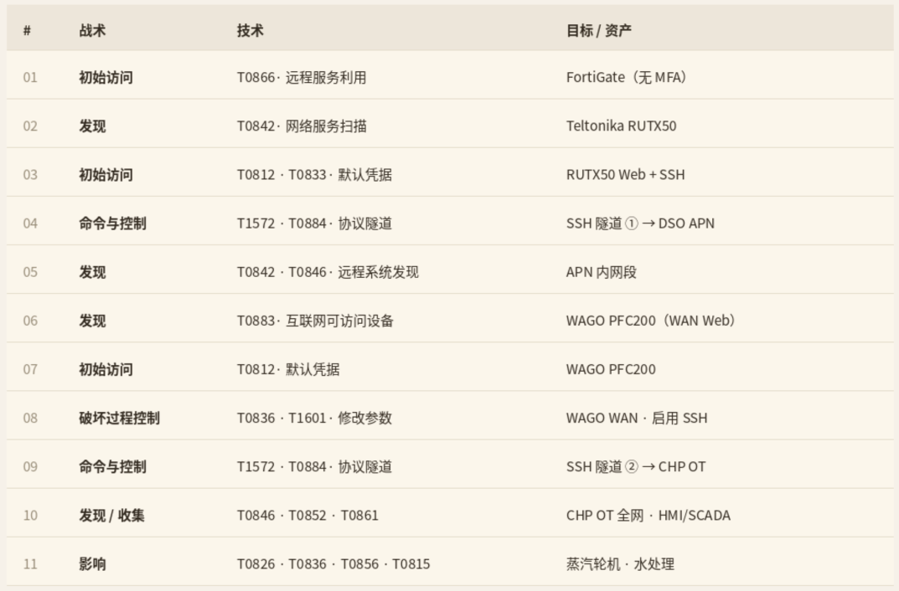The image size is (899, 591).
Task: Click APN 内网段 target cell
Action: 601,272
